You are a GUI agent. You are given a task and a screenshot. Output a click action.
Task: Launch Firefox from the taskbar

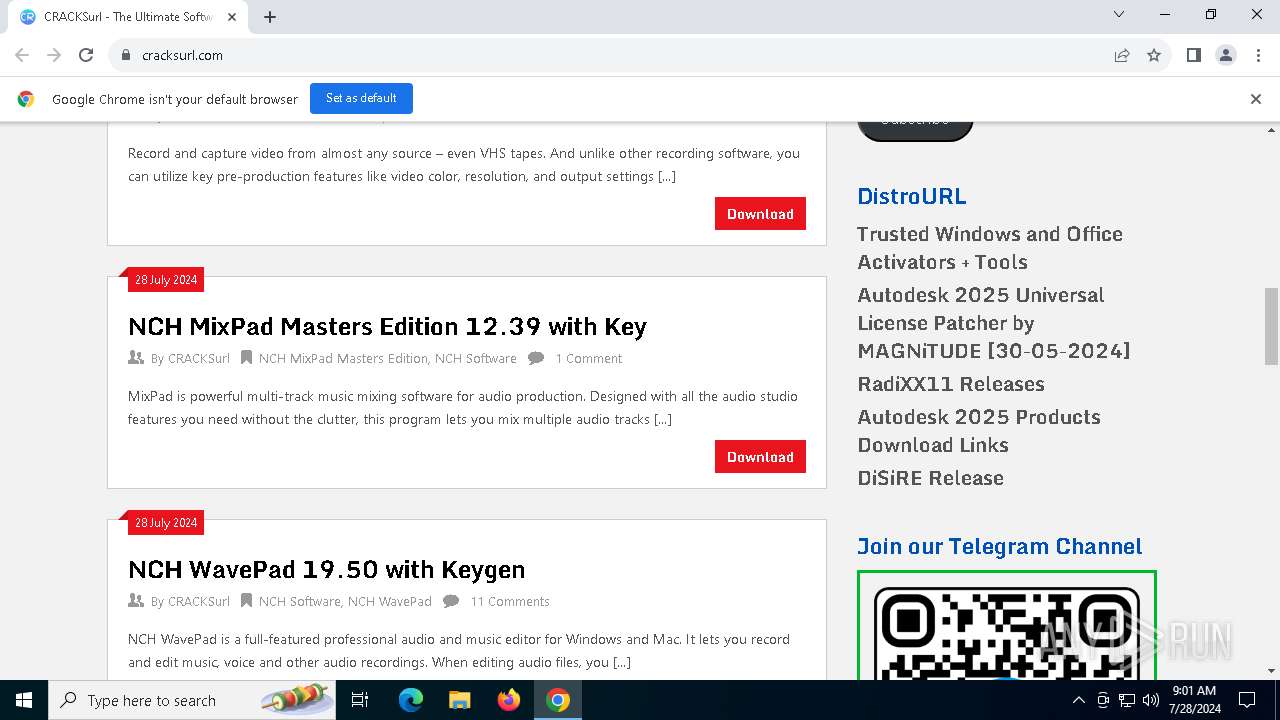[x=509, y=700]
